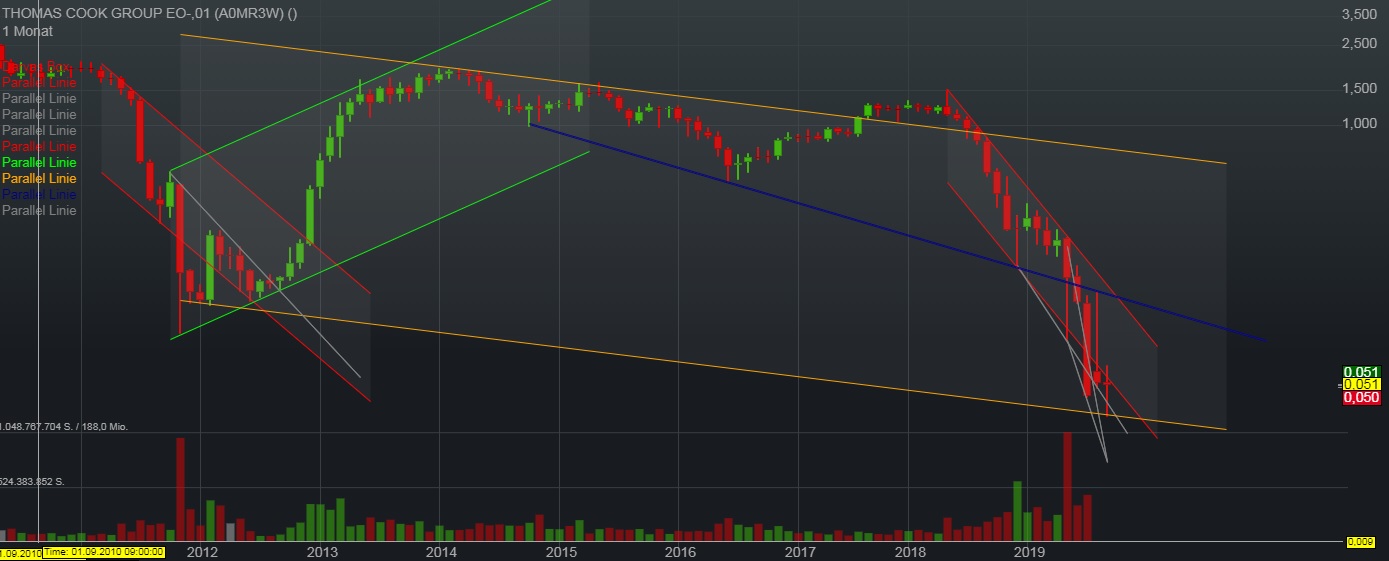Click the 2017 year label on time axis
This screenshot has height=561, width=1389.
(x=800, y=552)
